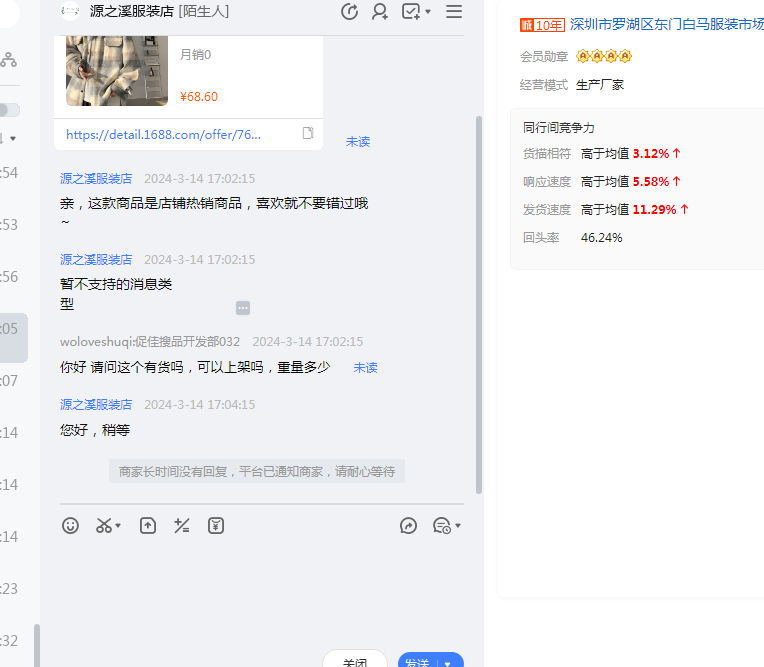
Task: Open the send button dropdown arrow
Action: coord(448,663)
